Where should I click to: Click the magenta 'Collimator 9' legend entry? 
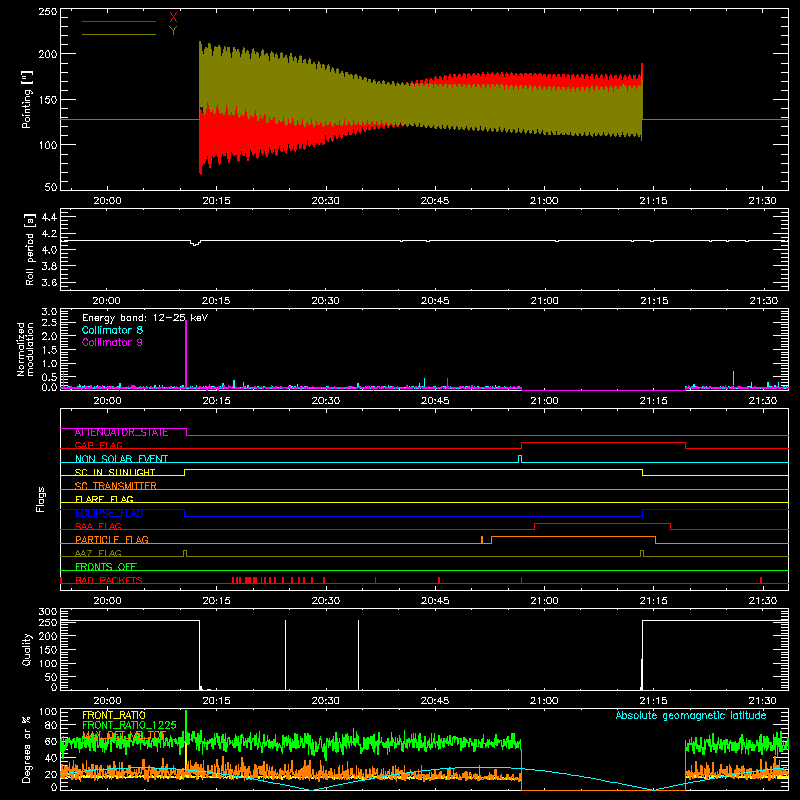pyautogui.click(x=112, y=342)
